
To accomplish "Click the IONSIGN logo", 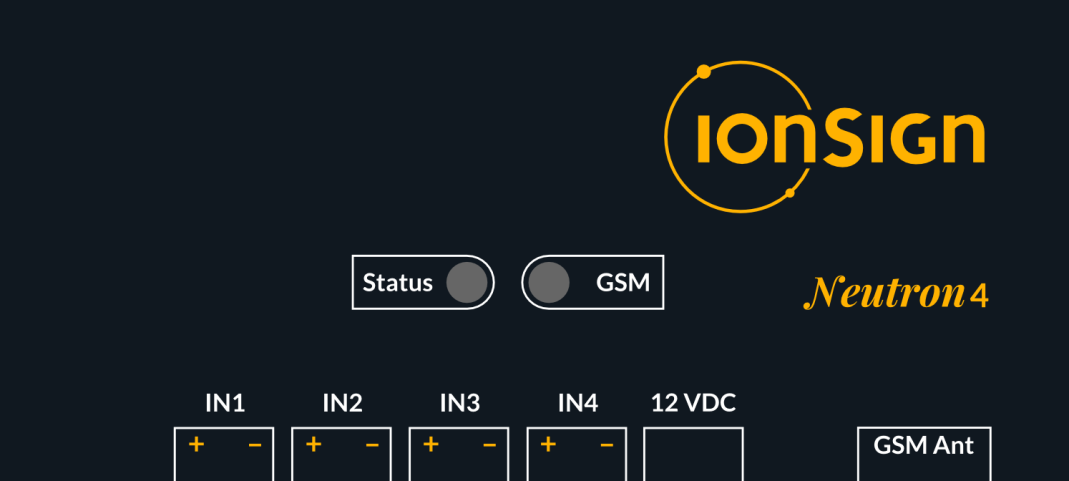I will click(x=824, y=137).
